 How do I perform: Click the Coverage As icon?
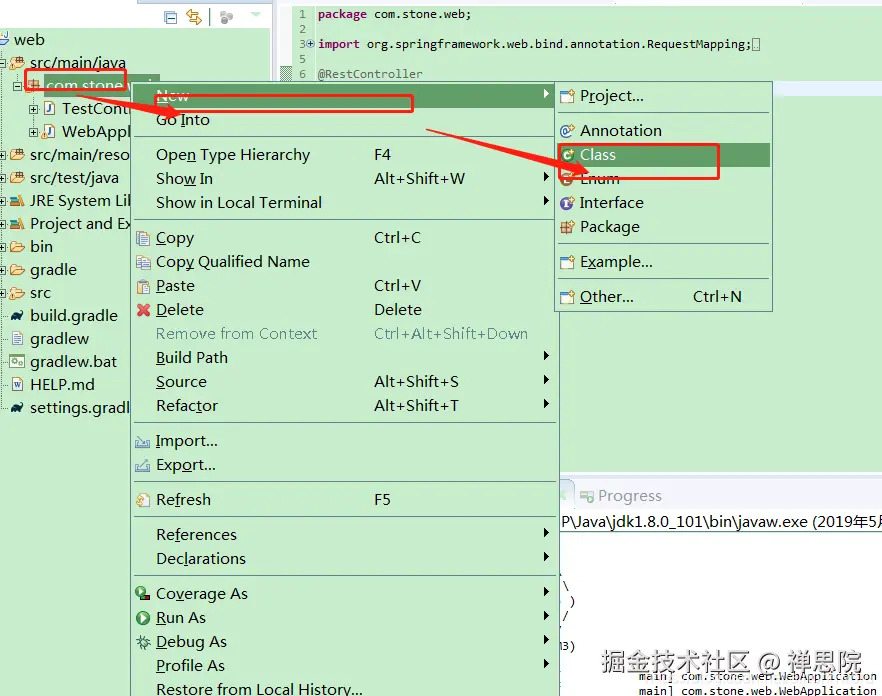click(x=143, y=593)
